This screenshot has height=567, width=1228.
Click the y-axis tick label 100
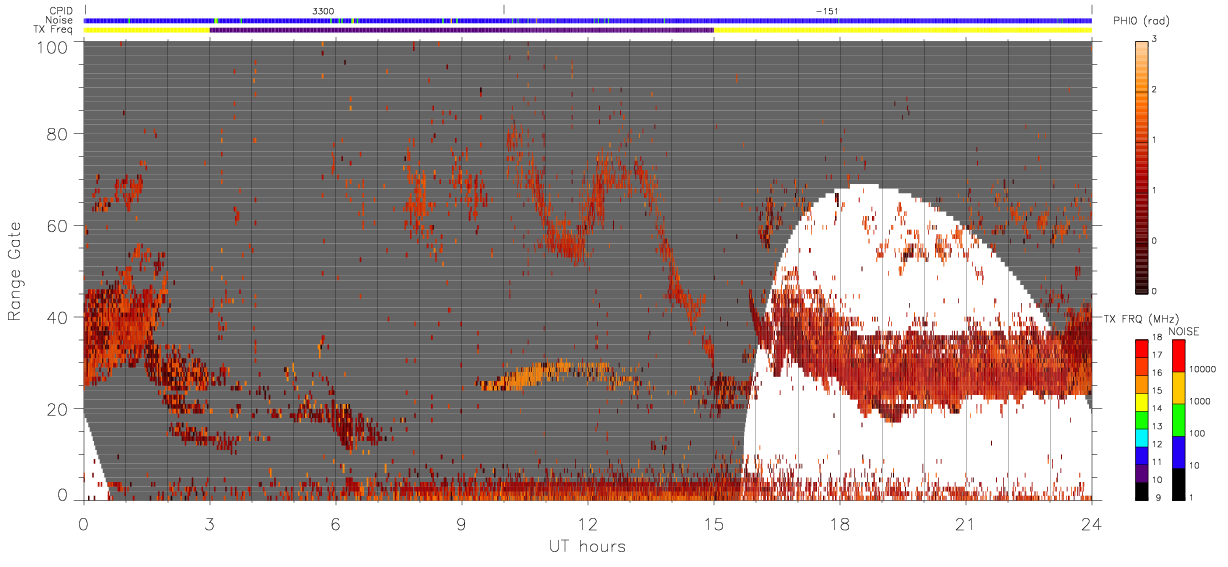click(53, 46)
